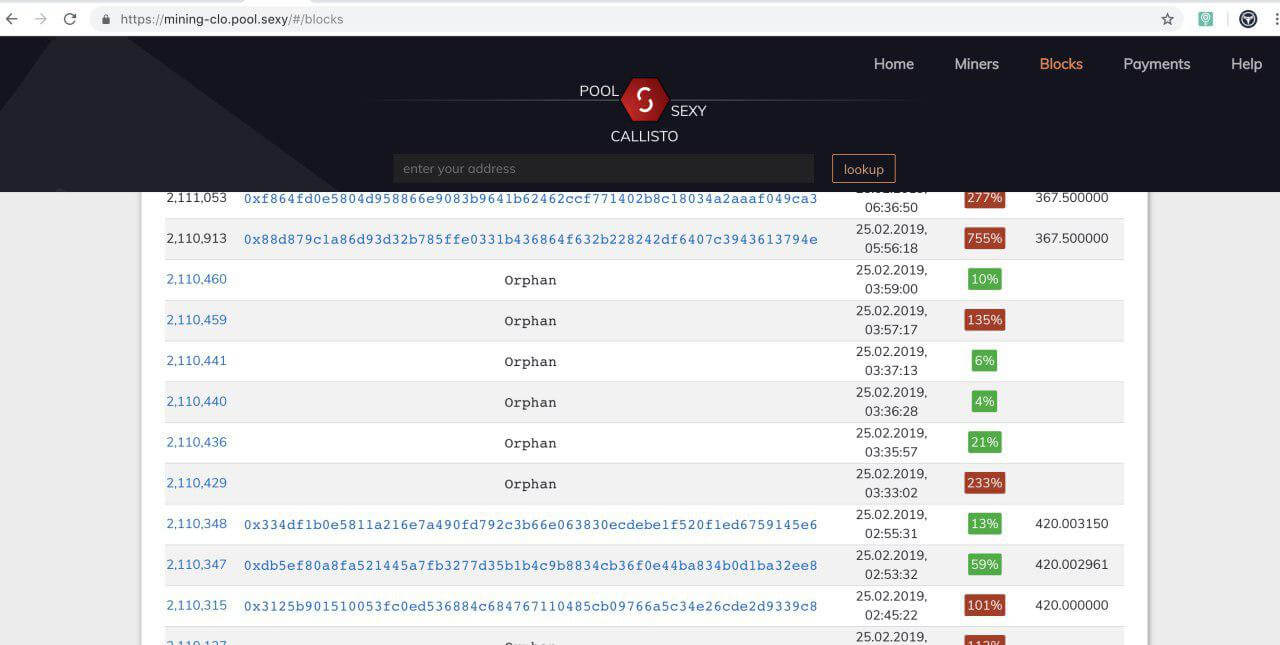Click the red Pool Sexy hexagon logo
This screenshot has width=1280, height=645.
click(x=644, y=99)
